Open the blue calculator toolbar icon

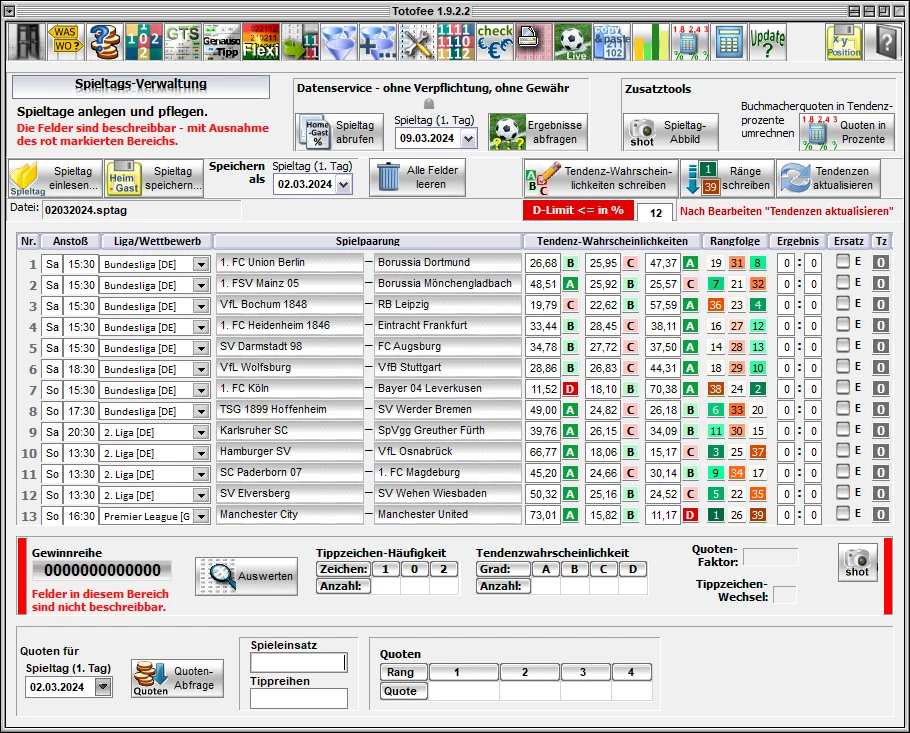coord(729,42)
